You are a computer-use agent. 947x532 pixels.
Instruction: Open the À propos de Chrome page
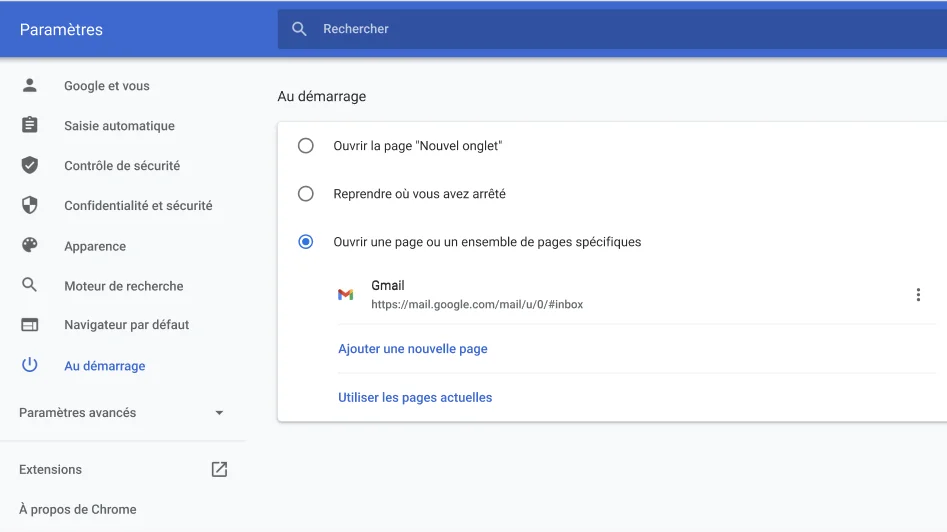pos(78,509)
